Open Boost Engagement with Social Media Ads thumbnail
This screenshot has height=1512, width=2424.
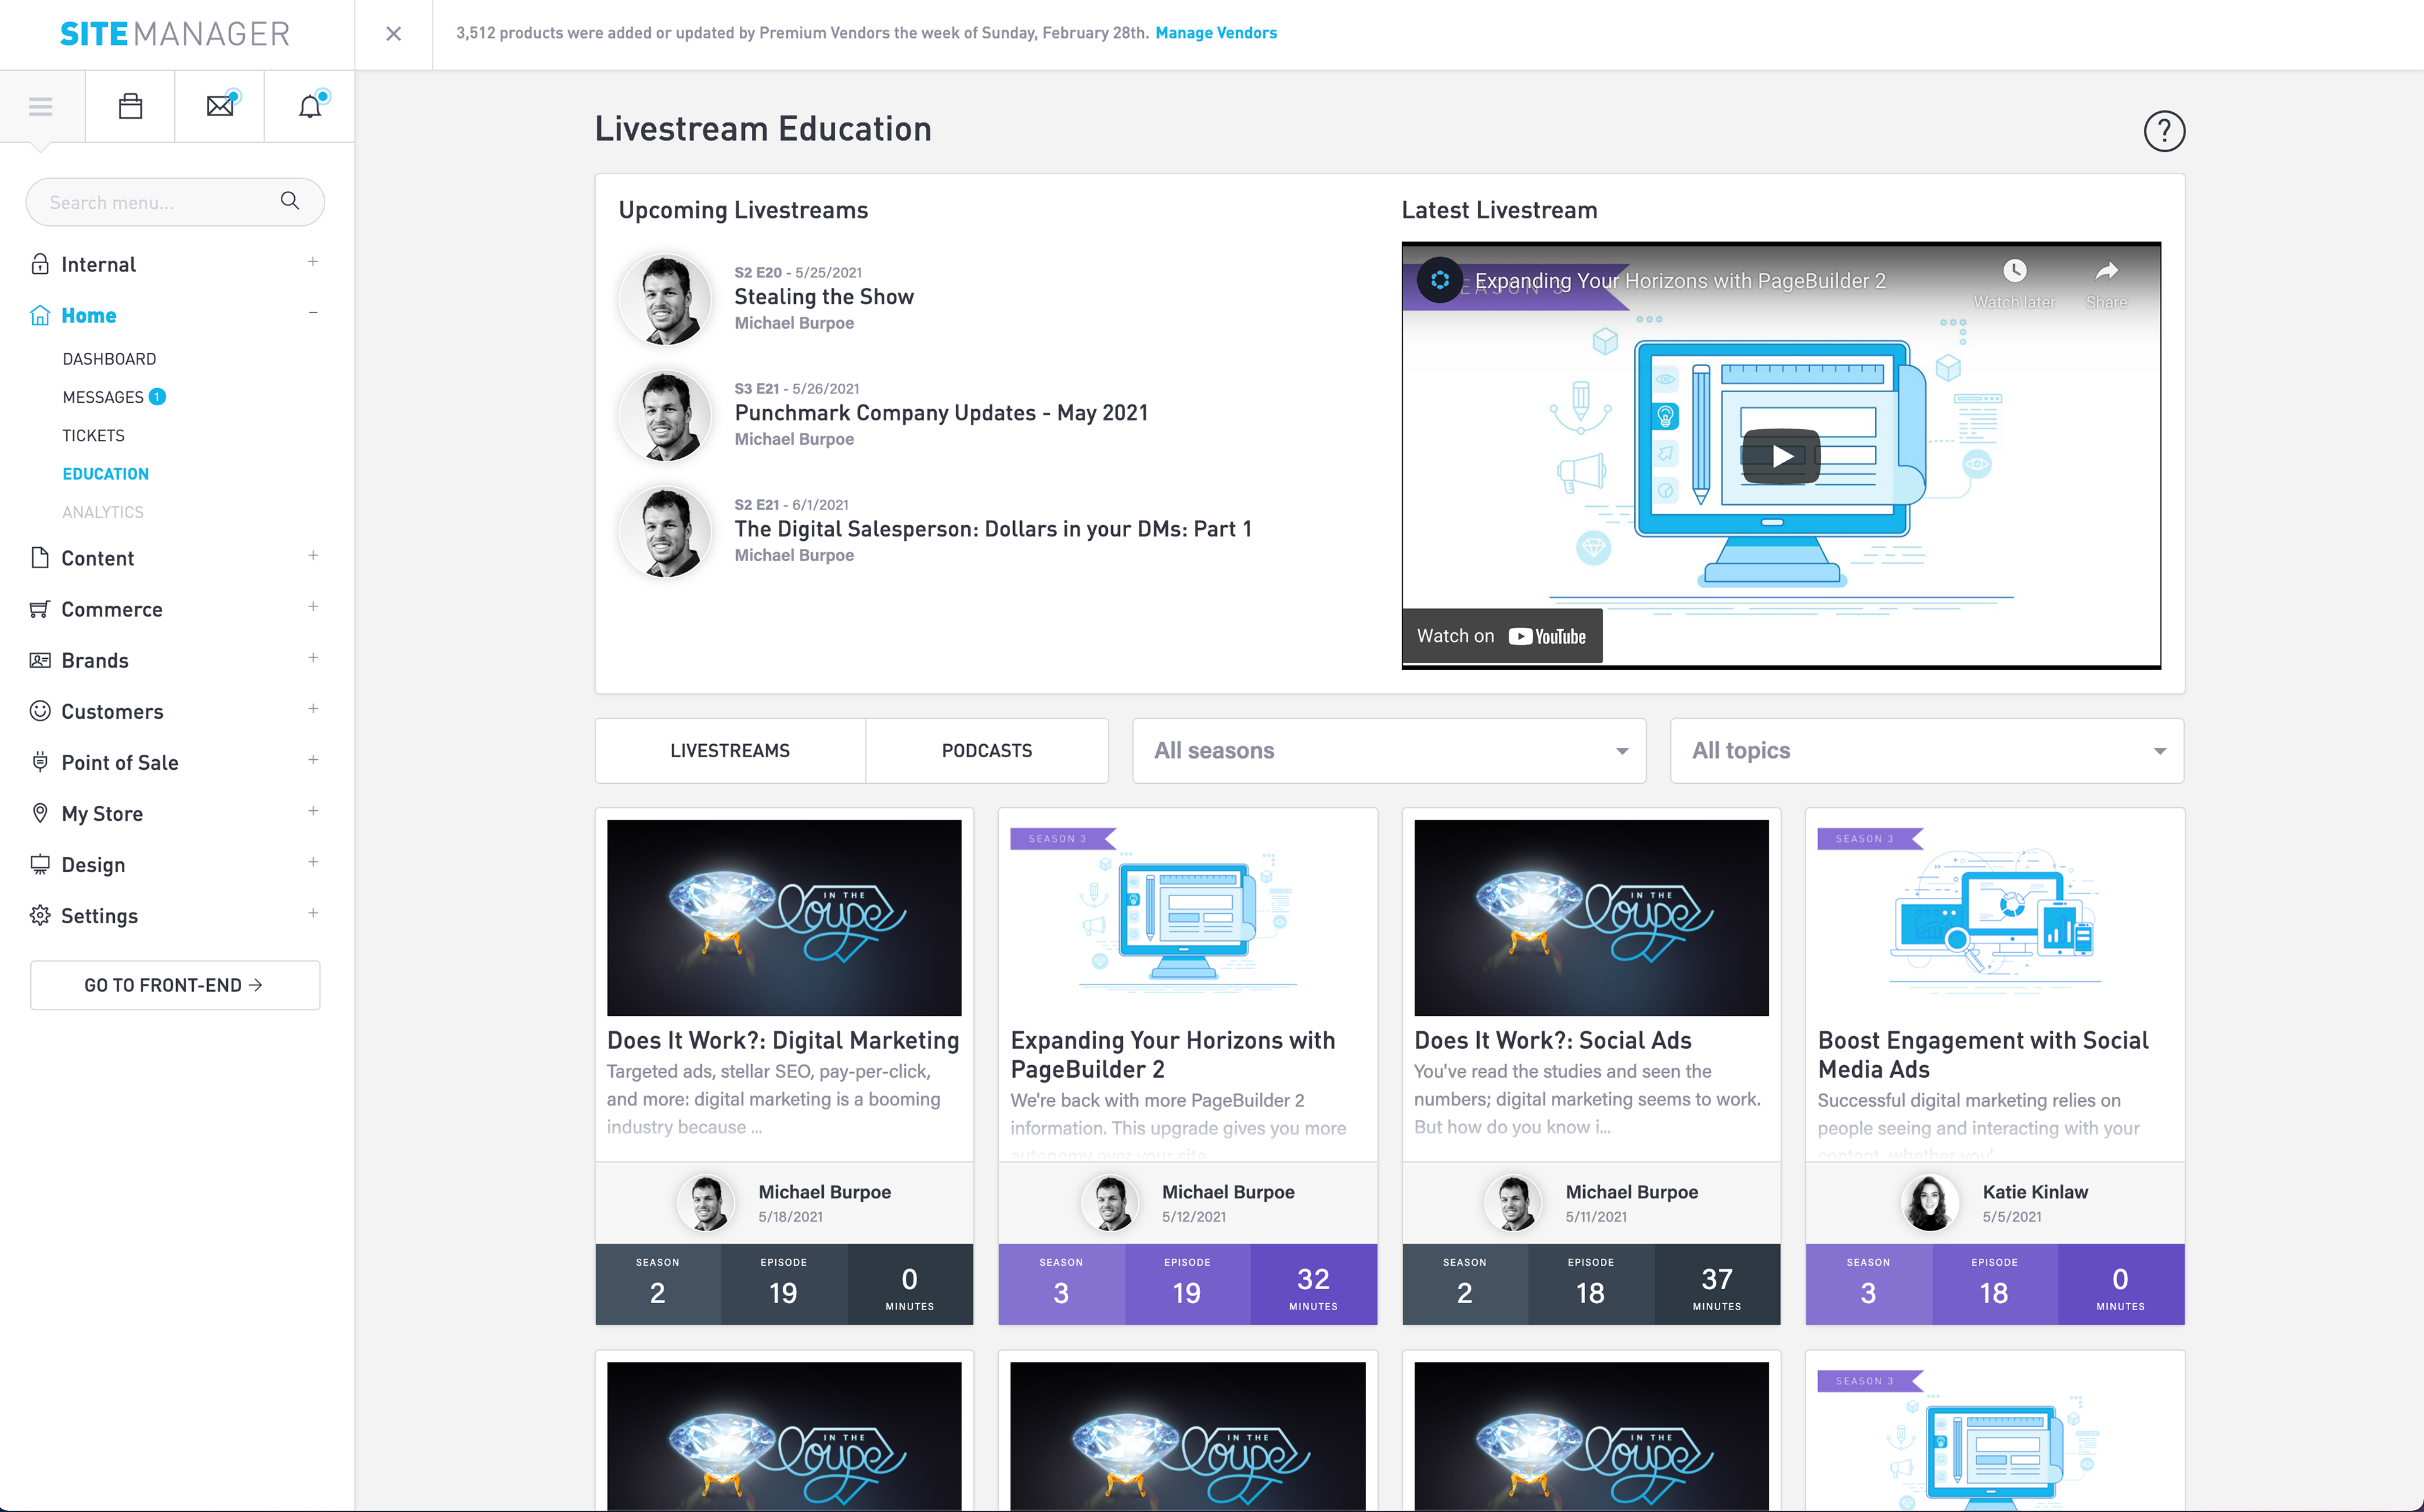coord(1995,917)
